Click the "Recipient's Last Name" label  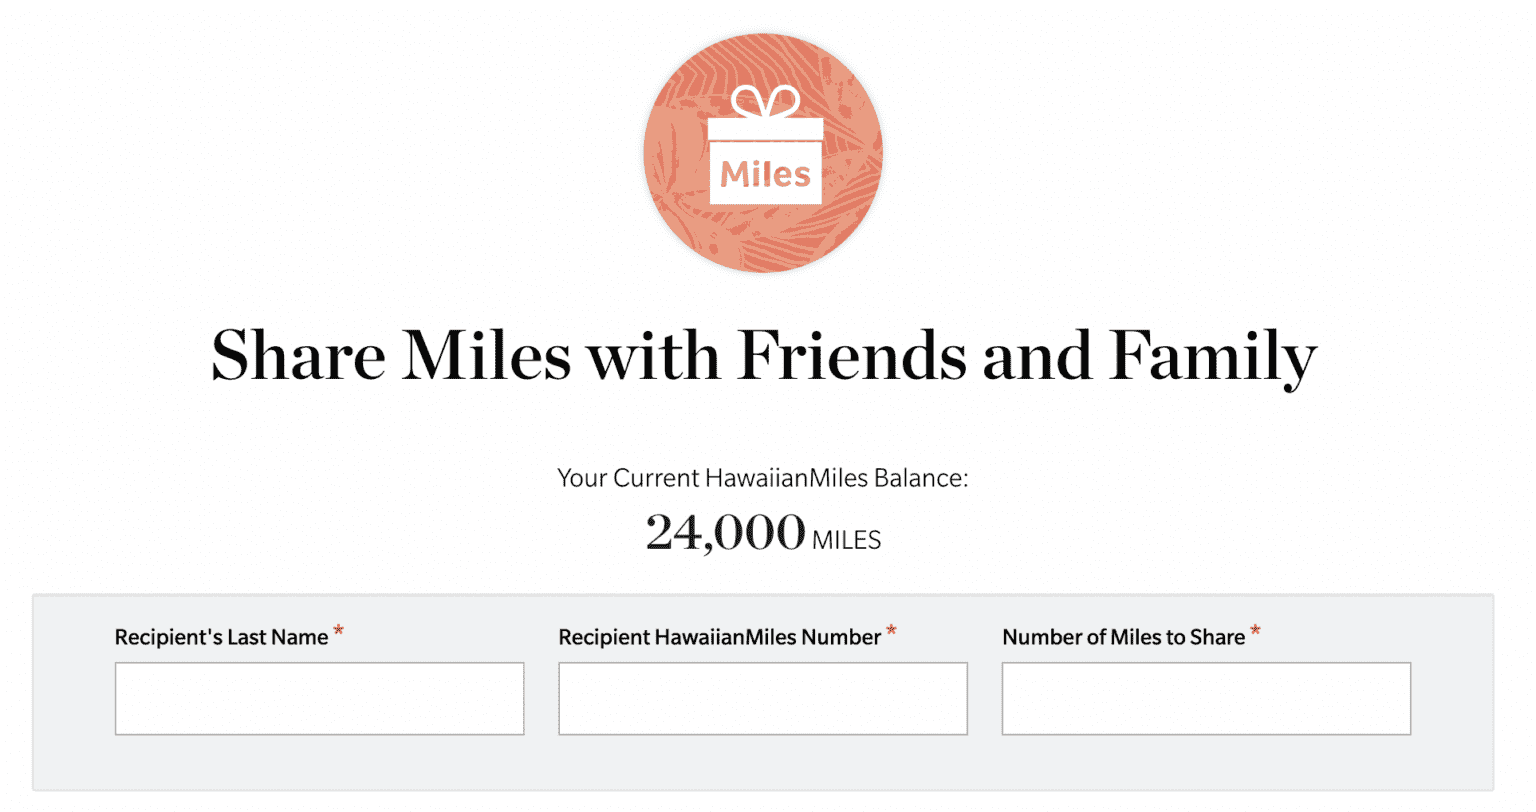pyautogui.click(x=221, y=638)
